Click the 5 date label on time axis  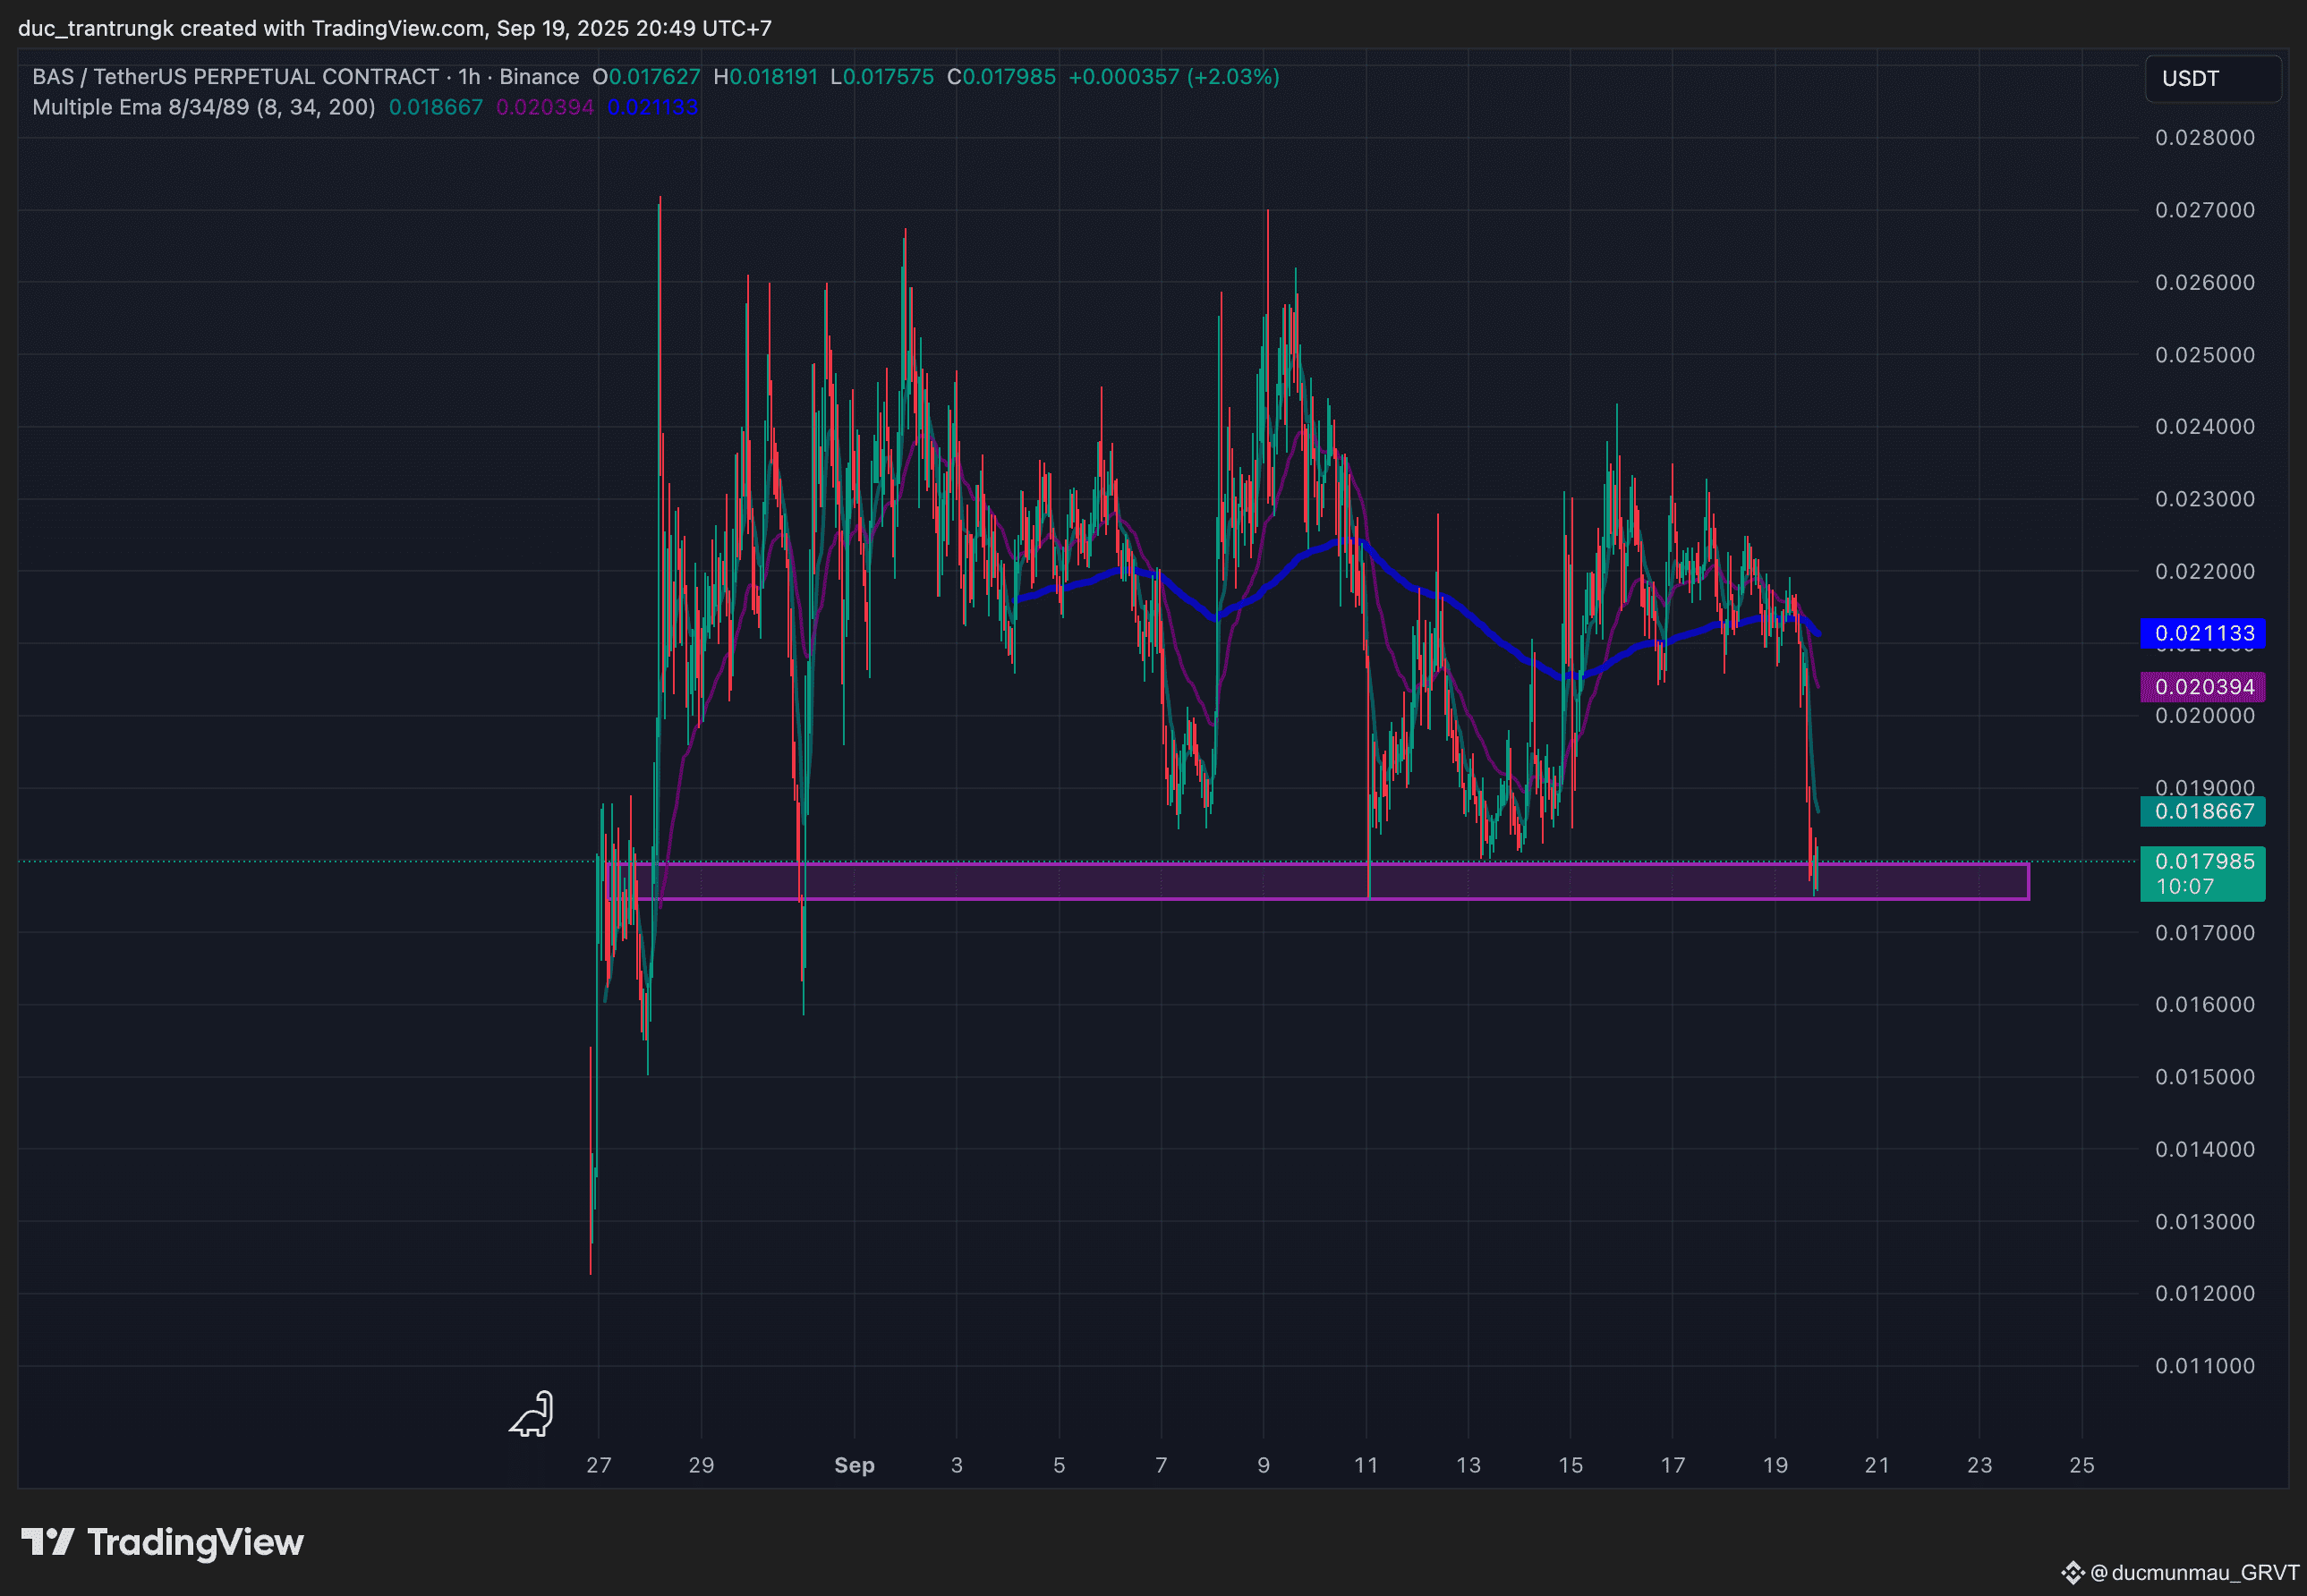pos(1059,1465)
